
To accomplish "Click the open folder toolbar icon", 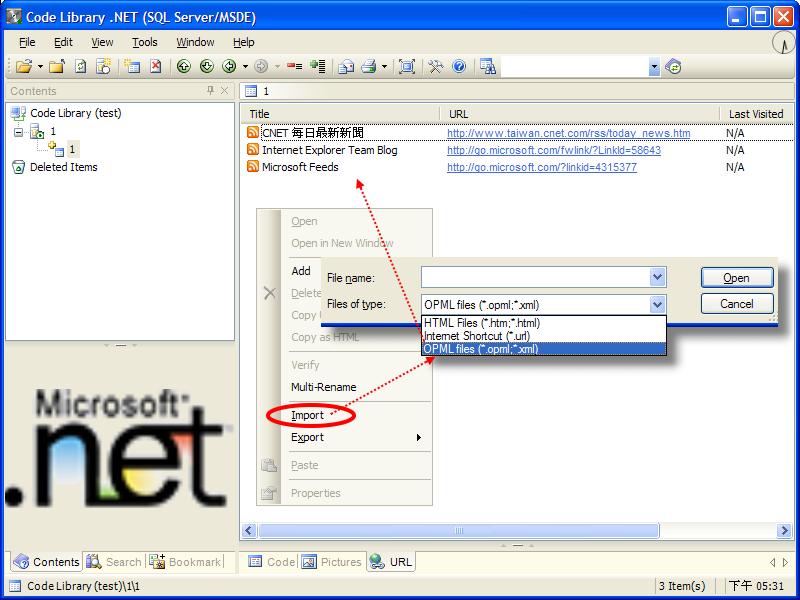I will (23, 66).
